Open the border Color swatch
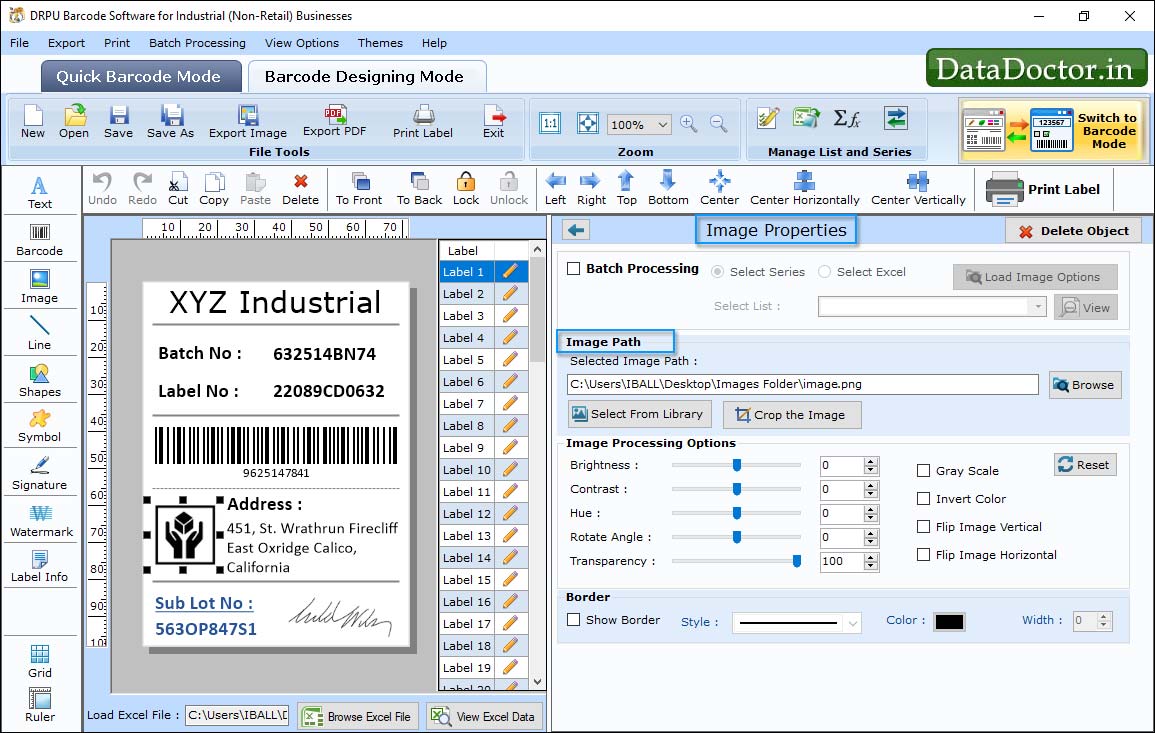The width and height of the screenshot is (1155, 733). 949,622
